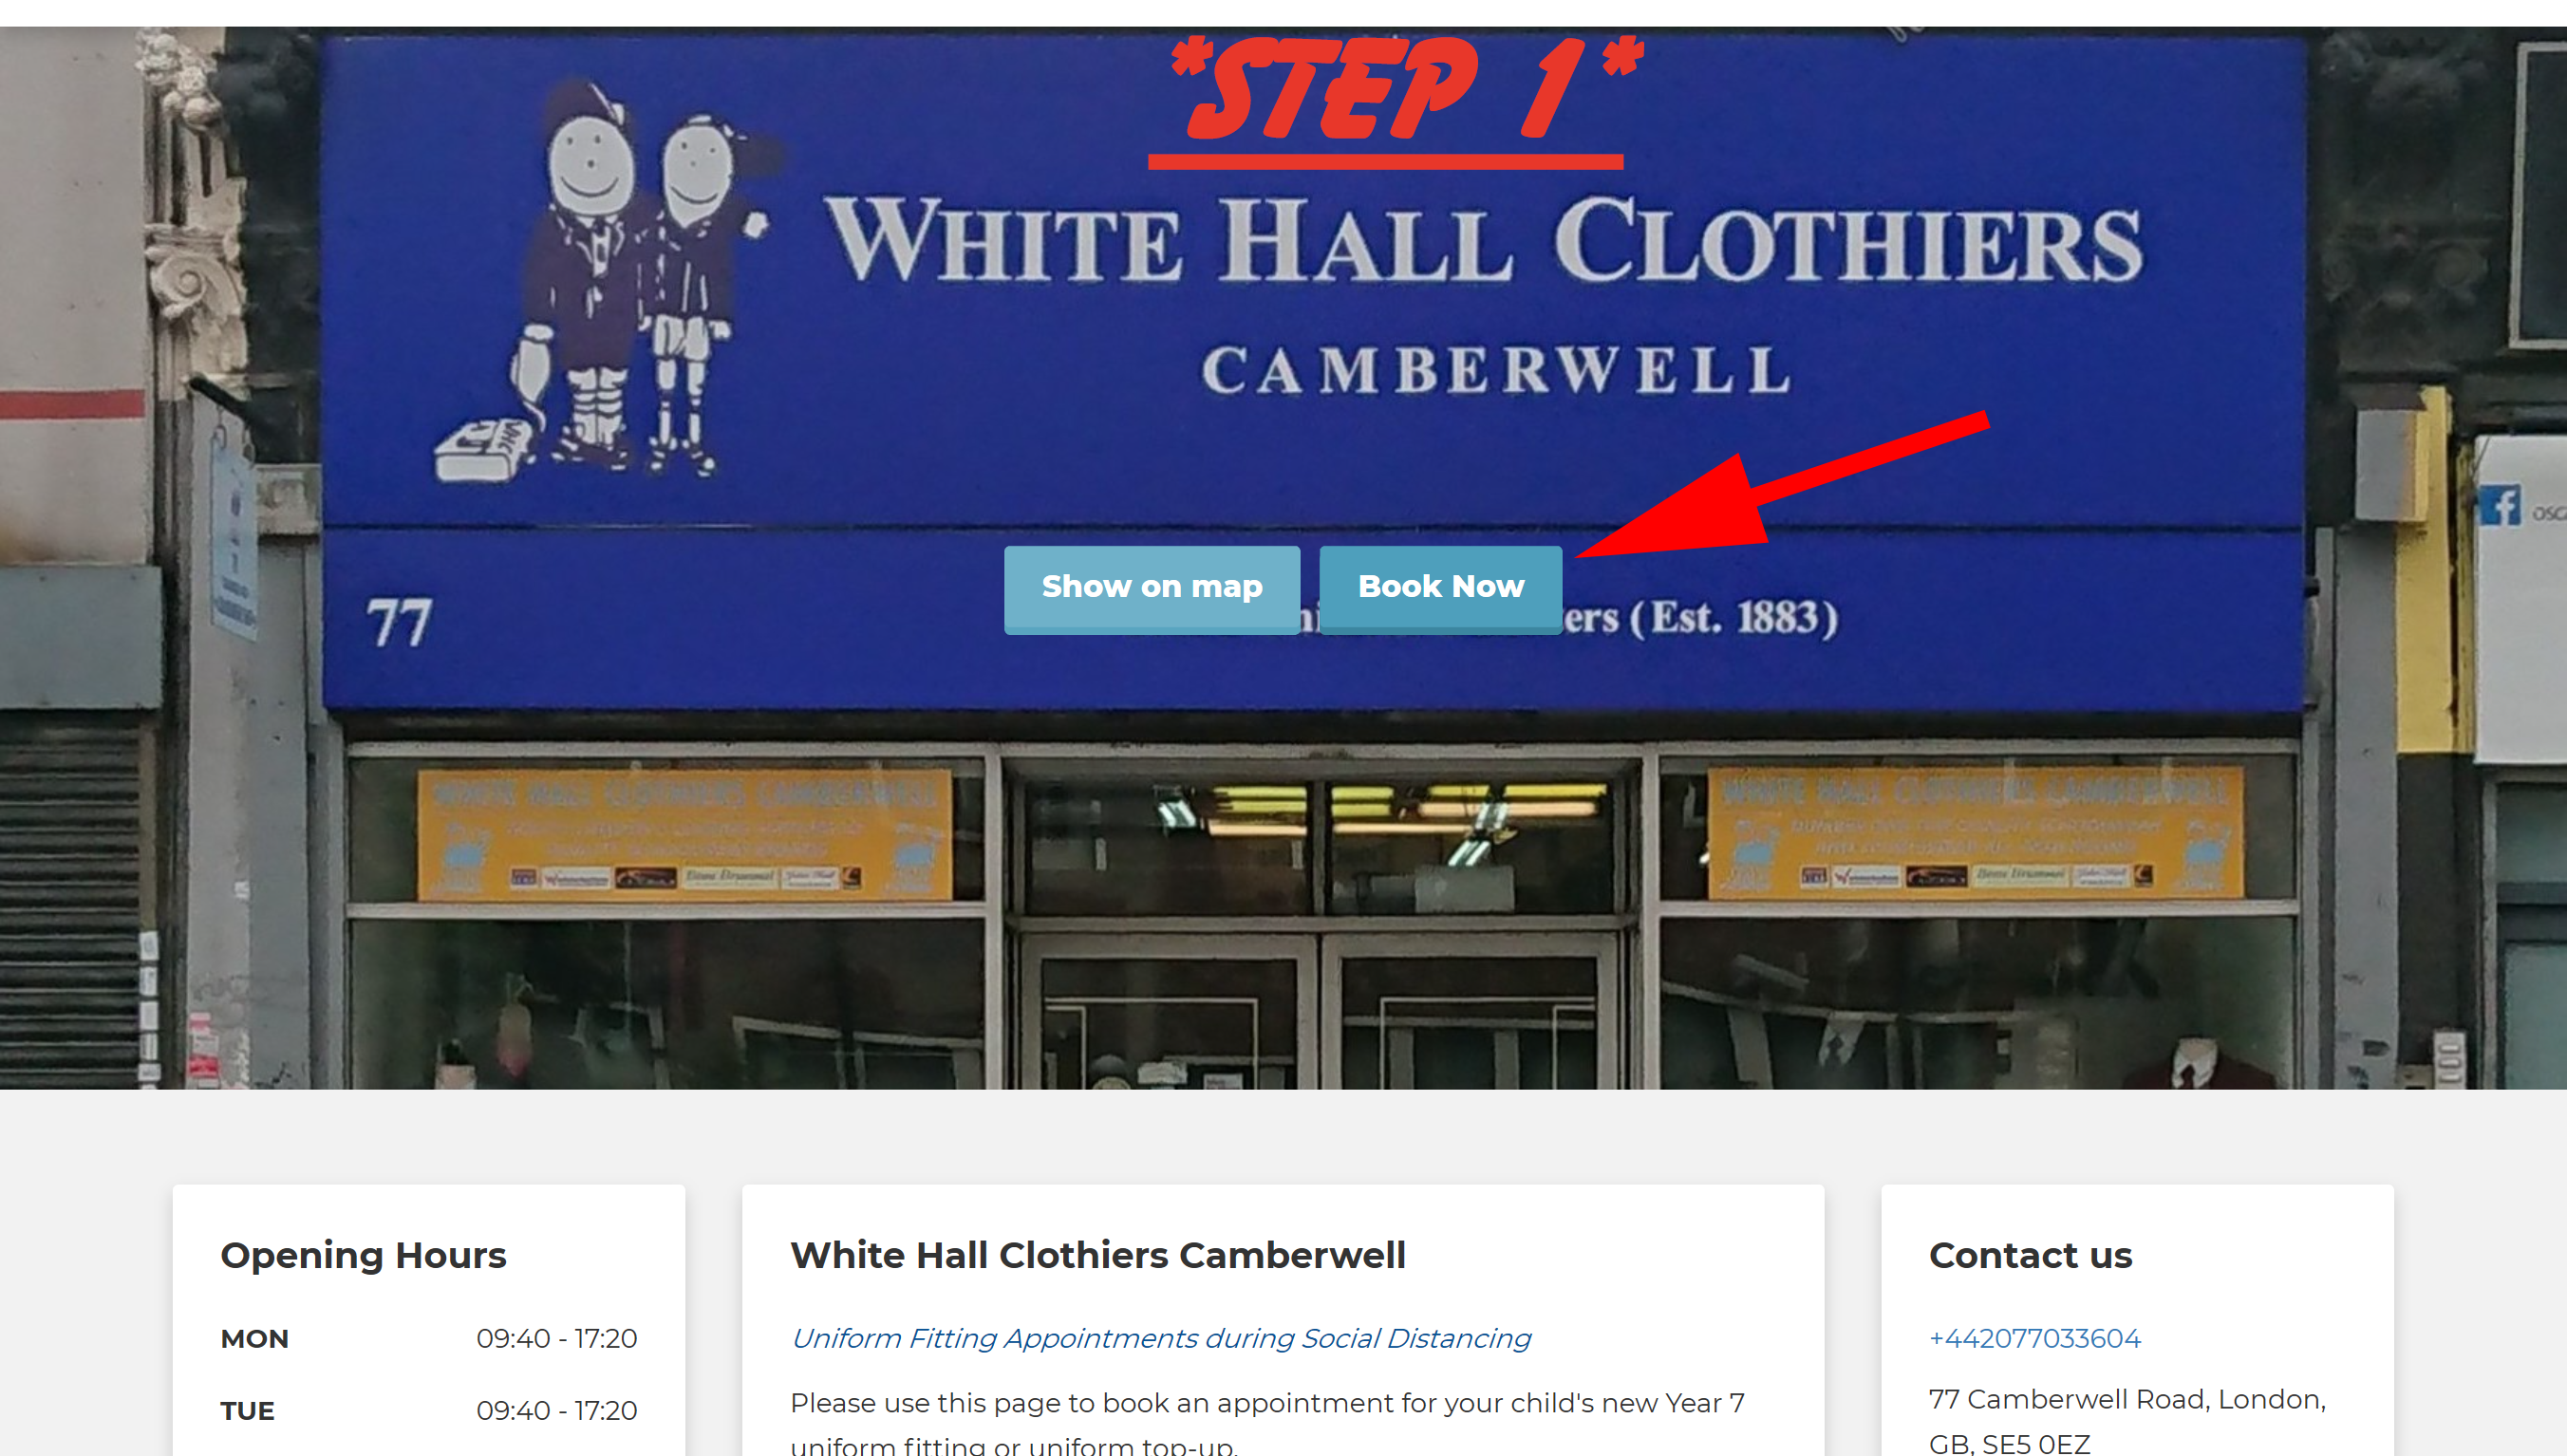Image resolution: width=2567 pixels, height=1456 pixels.
Task: Click the TUE 09:40 - 17:20 row
Action: click(x=429, y=1410)
